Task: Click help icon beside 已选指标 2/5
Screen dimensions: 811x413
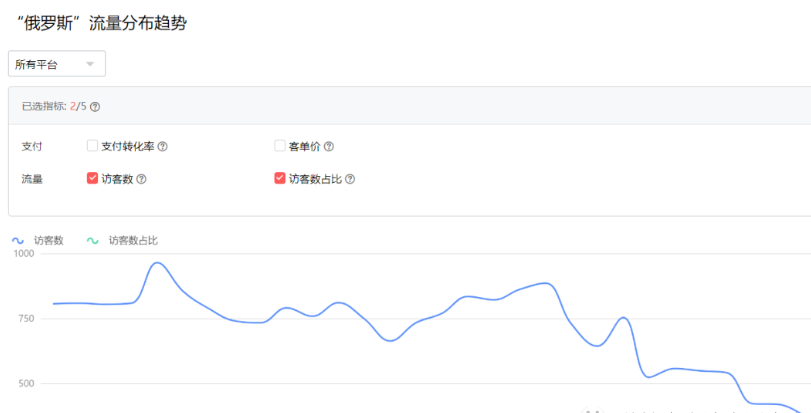Action: [95, 106]
